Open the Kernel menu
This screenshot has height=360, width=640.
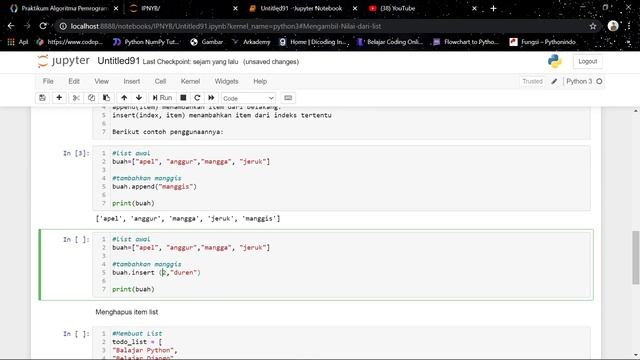tap(190, 81)
